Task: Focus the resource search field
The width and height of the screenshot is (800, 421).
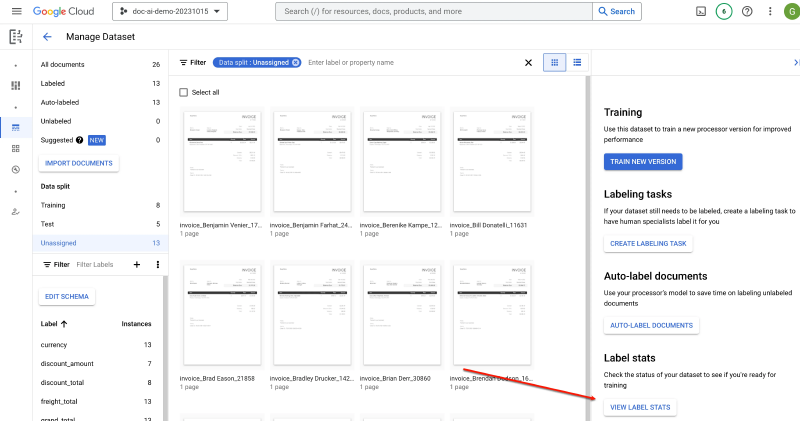Action: pyautogui.click(x=434, y=11)
